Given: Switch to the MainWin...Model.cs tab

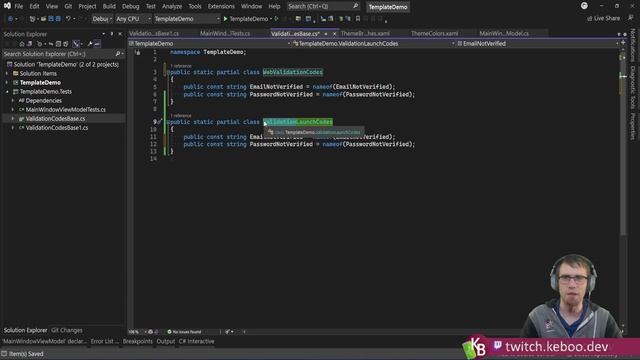Looking at the screenshot, I should [x=504, y=33].
